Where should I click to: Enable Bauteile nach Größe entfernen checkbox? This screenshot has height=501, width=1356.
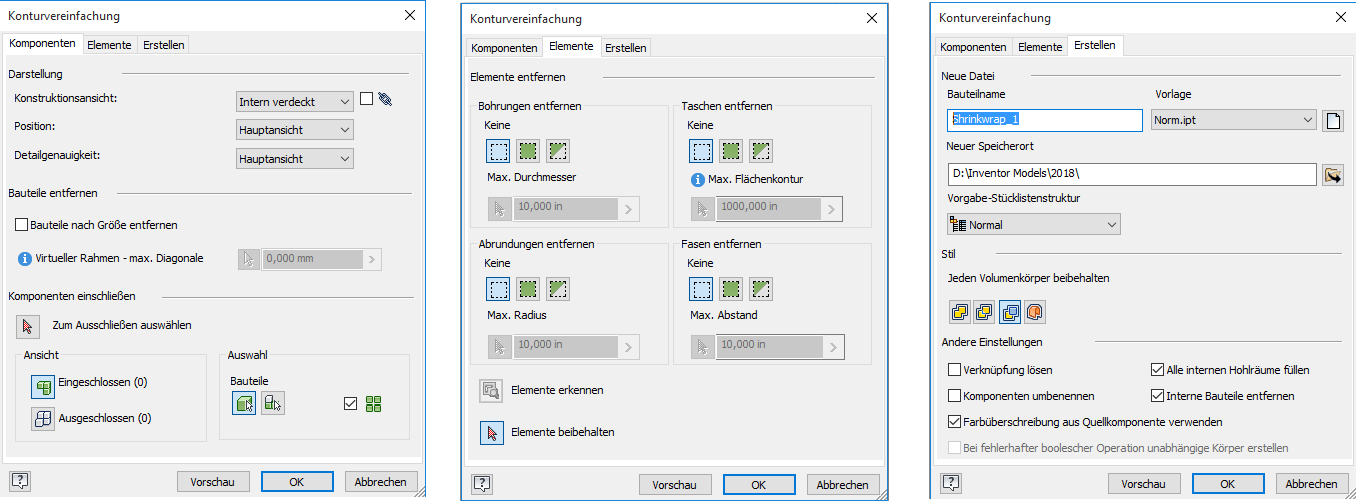(22, 225)
